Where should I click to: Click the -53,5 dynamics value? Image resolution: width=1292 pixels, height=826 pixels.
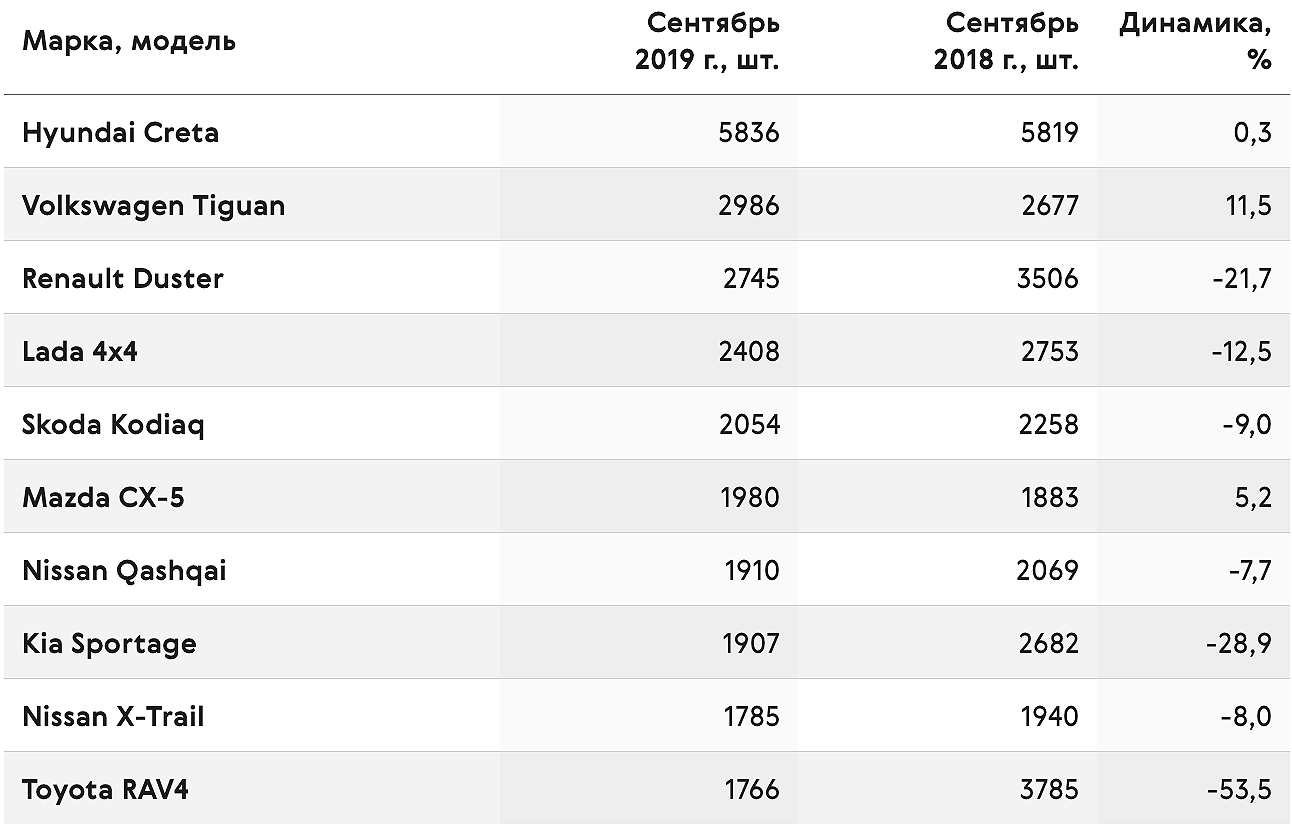click(1239, 790)
